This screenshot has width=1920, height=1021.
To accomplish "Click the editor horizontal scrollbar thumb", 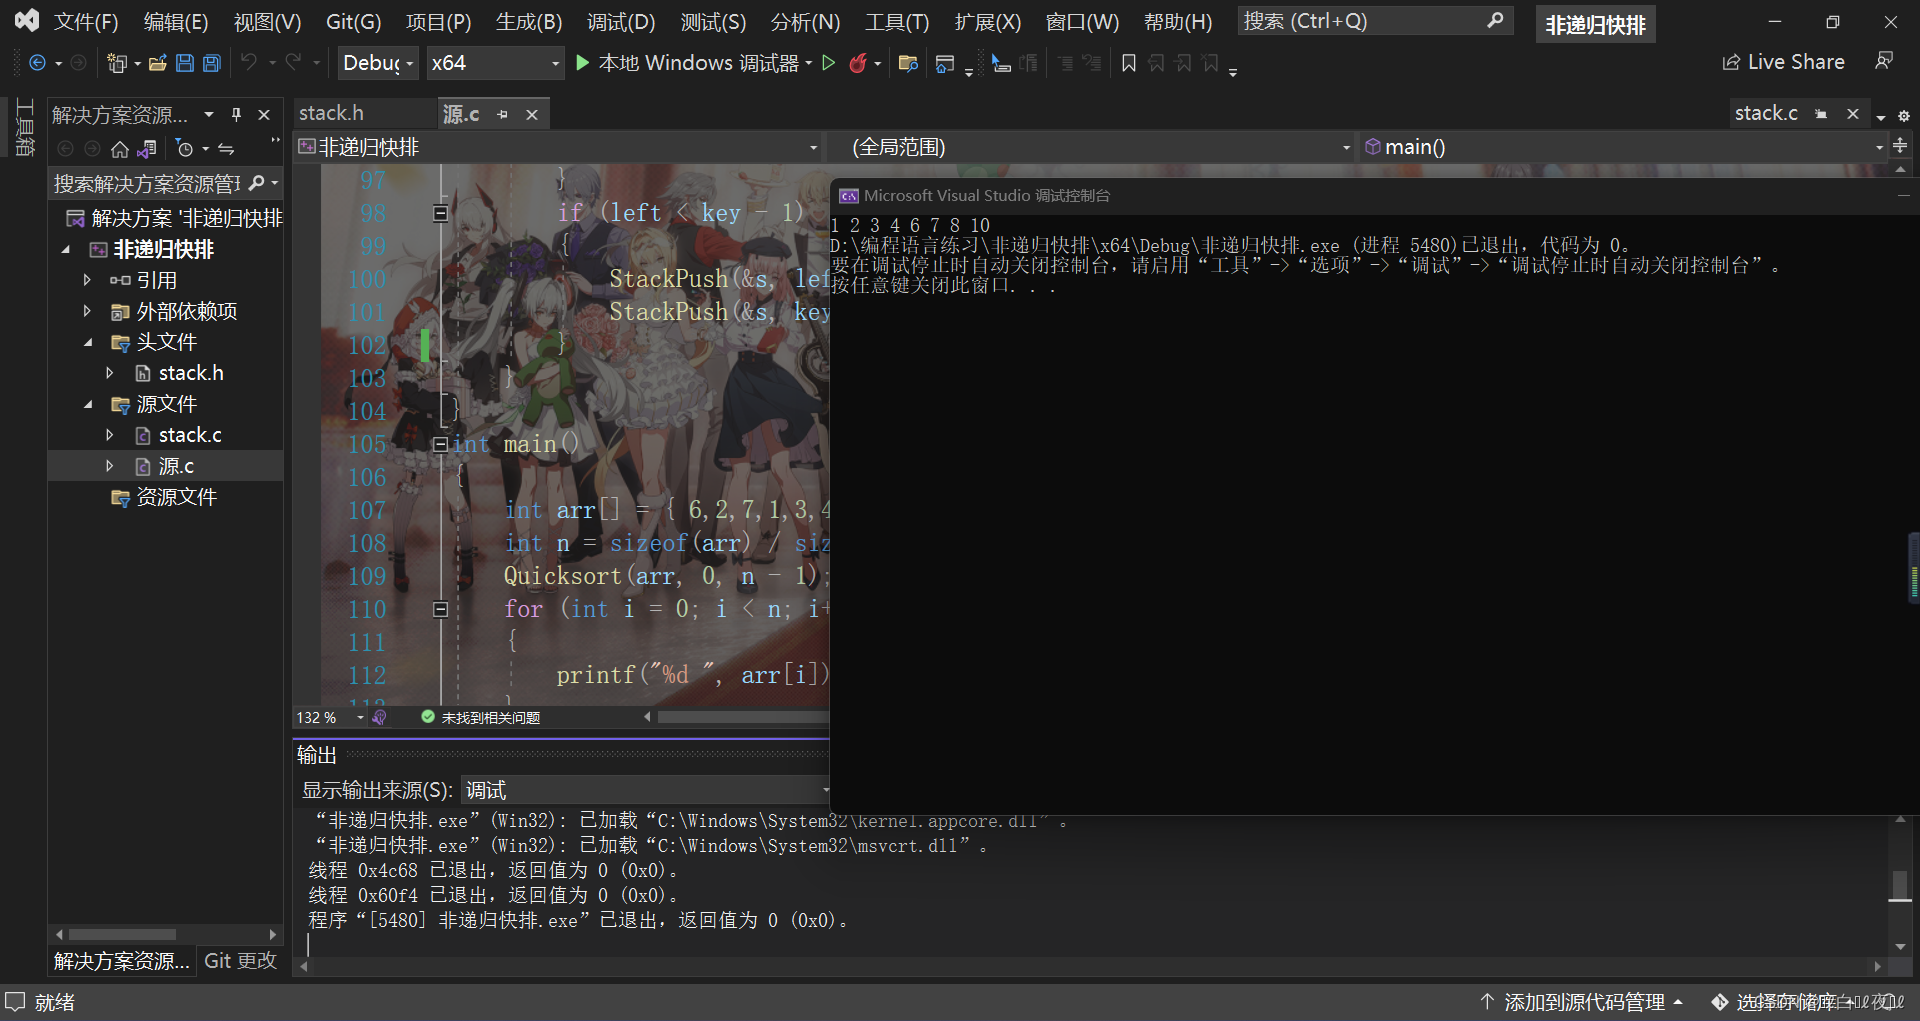I will (743, 717).
